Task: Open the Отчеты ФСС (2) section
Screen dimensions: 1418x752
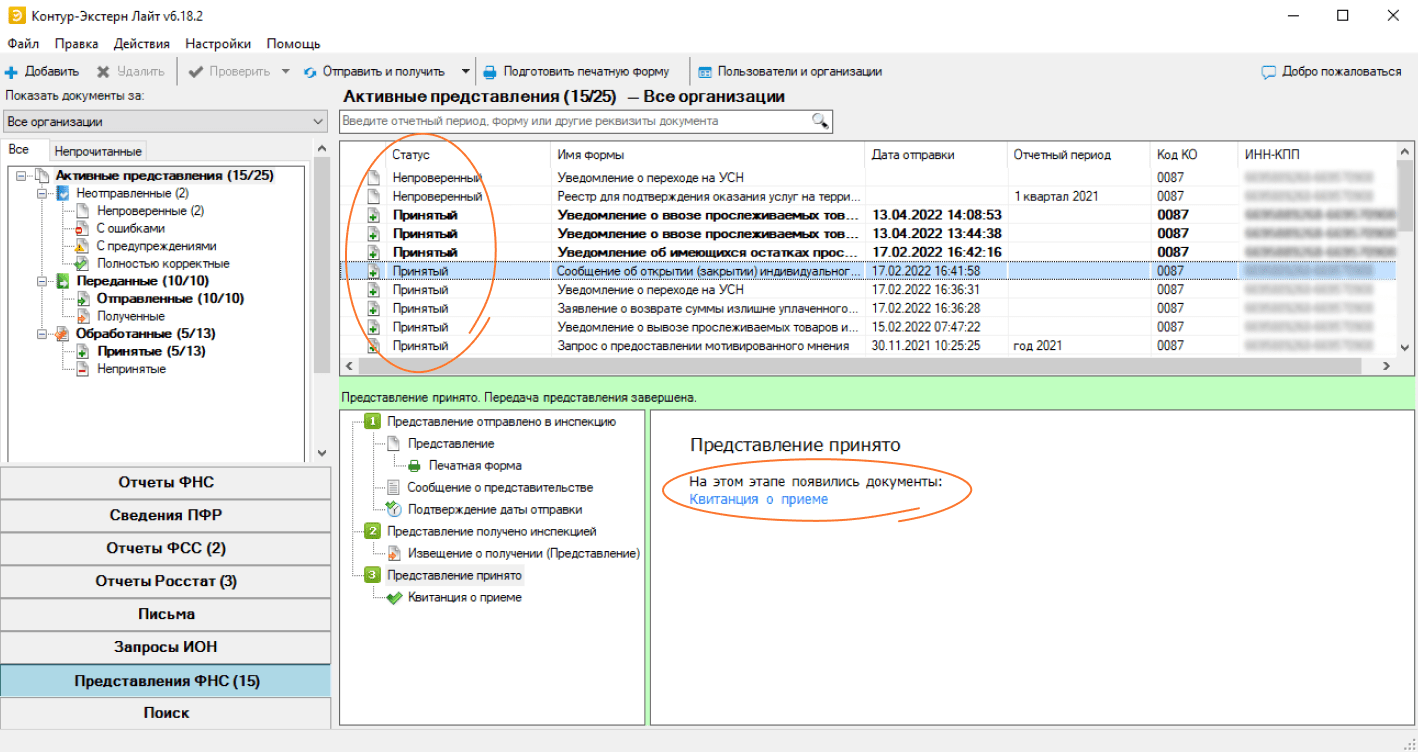Action: click(165, 548)
